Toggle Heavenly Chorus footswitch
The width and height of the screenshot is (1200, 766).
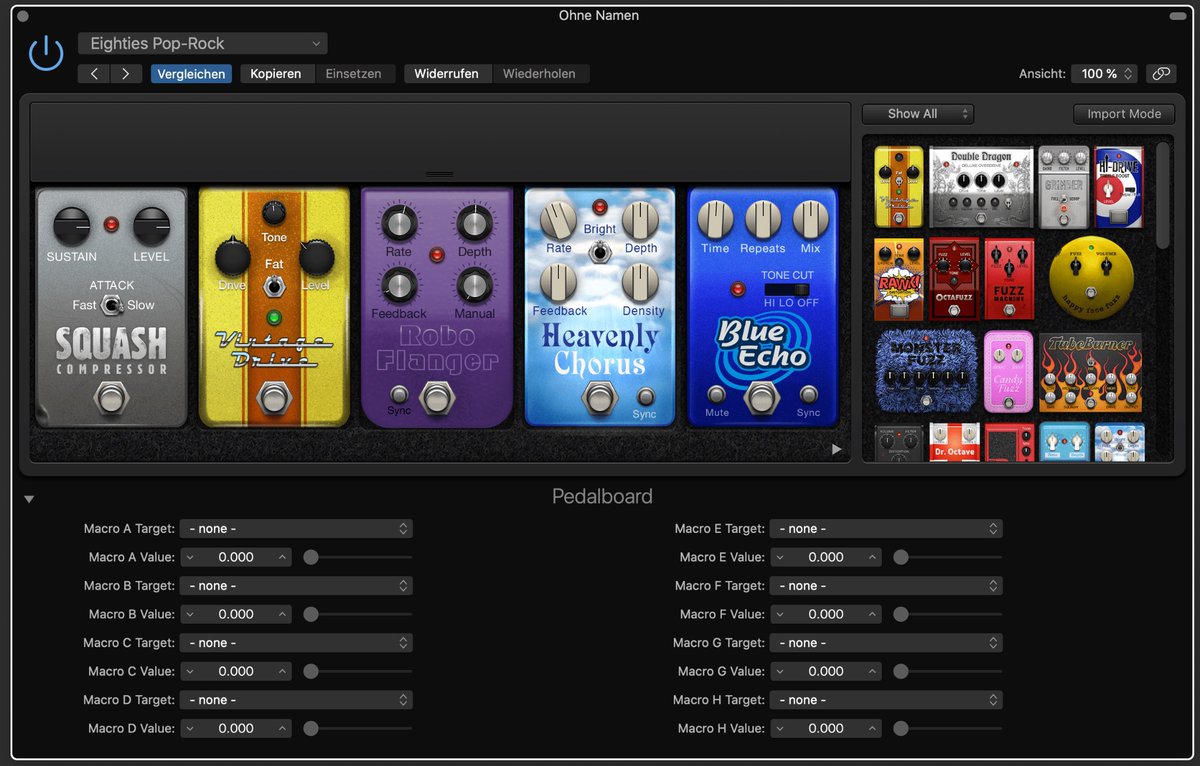click(x=600, y=399)
